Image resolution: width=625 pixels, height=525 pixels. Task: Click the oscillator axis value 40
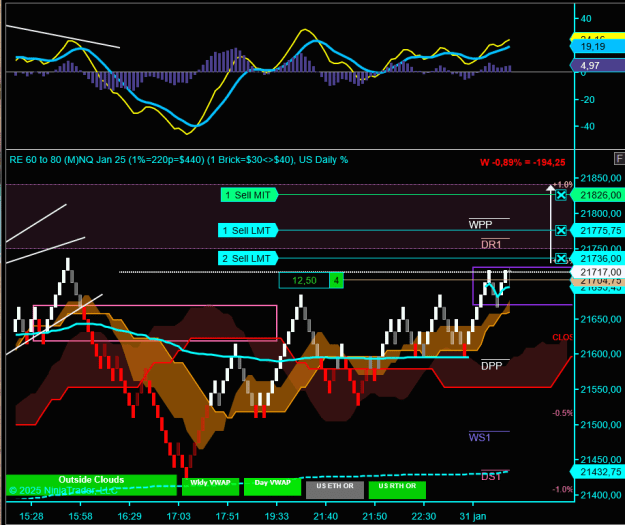pyautogui.click(x=586, y=18)
